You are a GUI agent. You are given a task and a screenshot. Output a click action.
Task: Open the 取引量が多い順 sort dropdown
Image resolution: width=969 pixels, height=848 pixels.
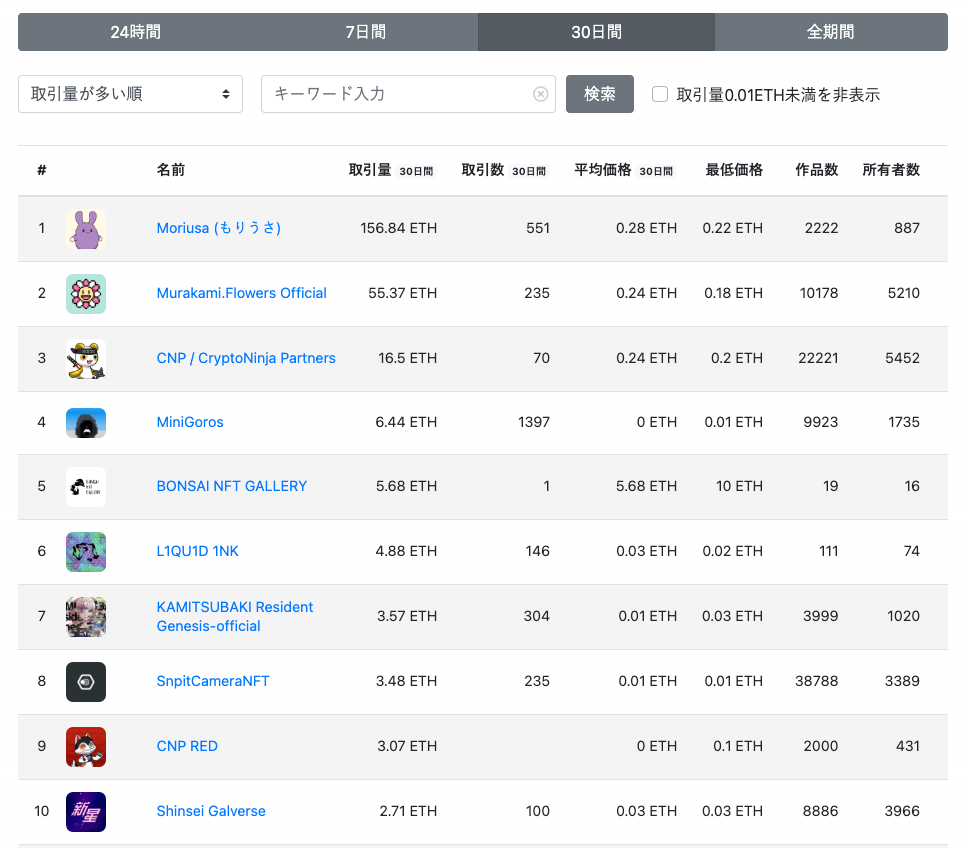[130, 94]
